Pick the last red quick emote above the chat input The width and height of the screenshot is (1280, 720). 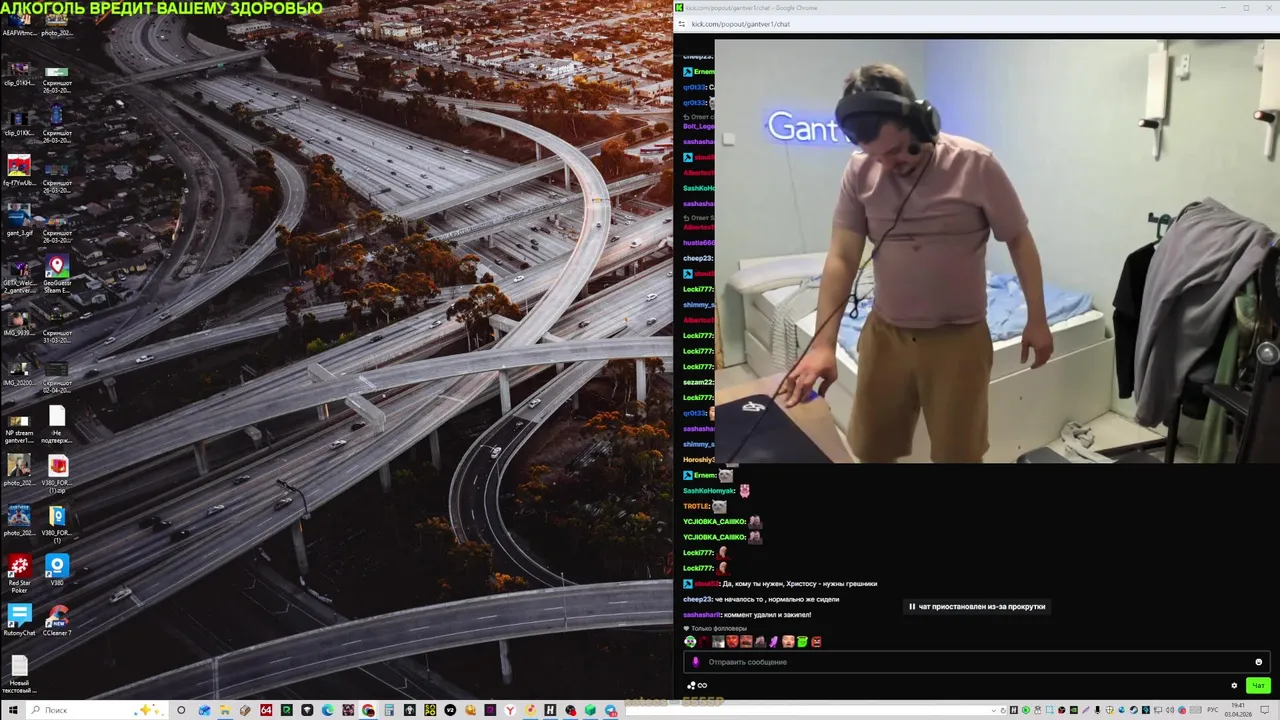816,642
